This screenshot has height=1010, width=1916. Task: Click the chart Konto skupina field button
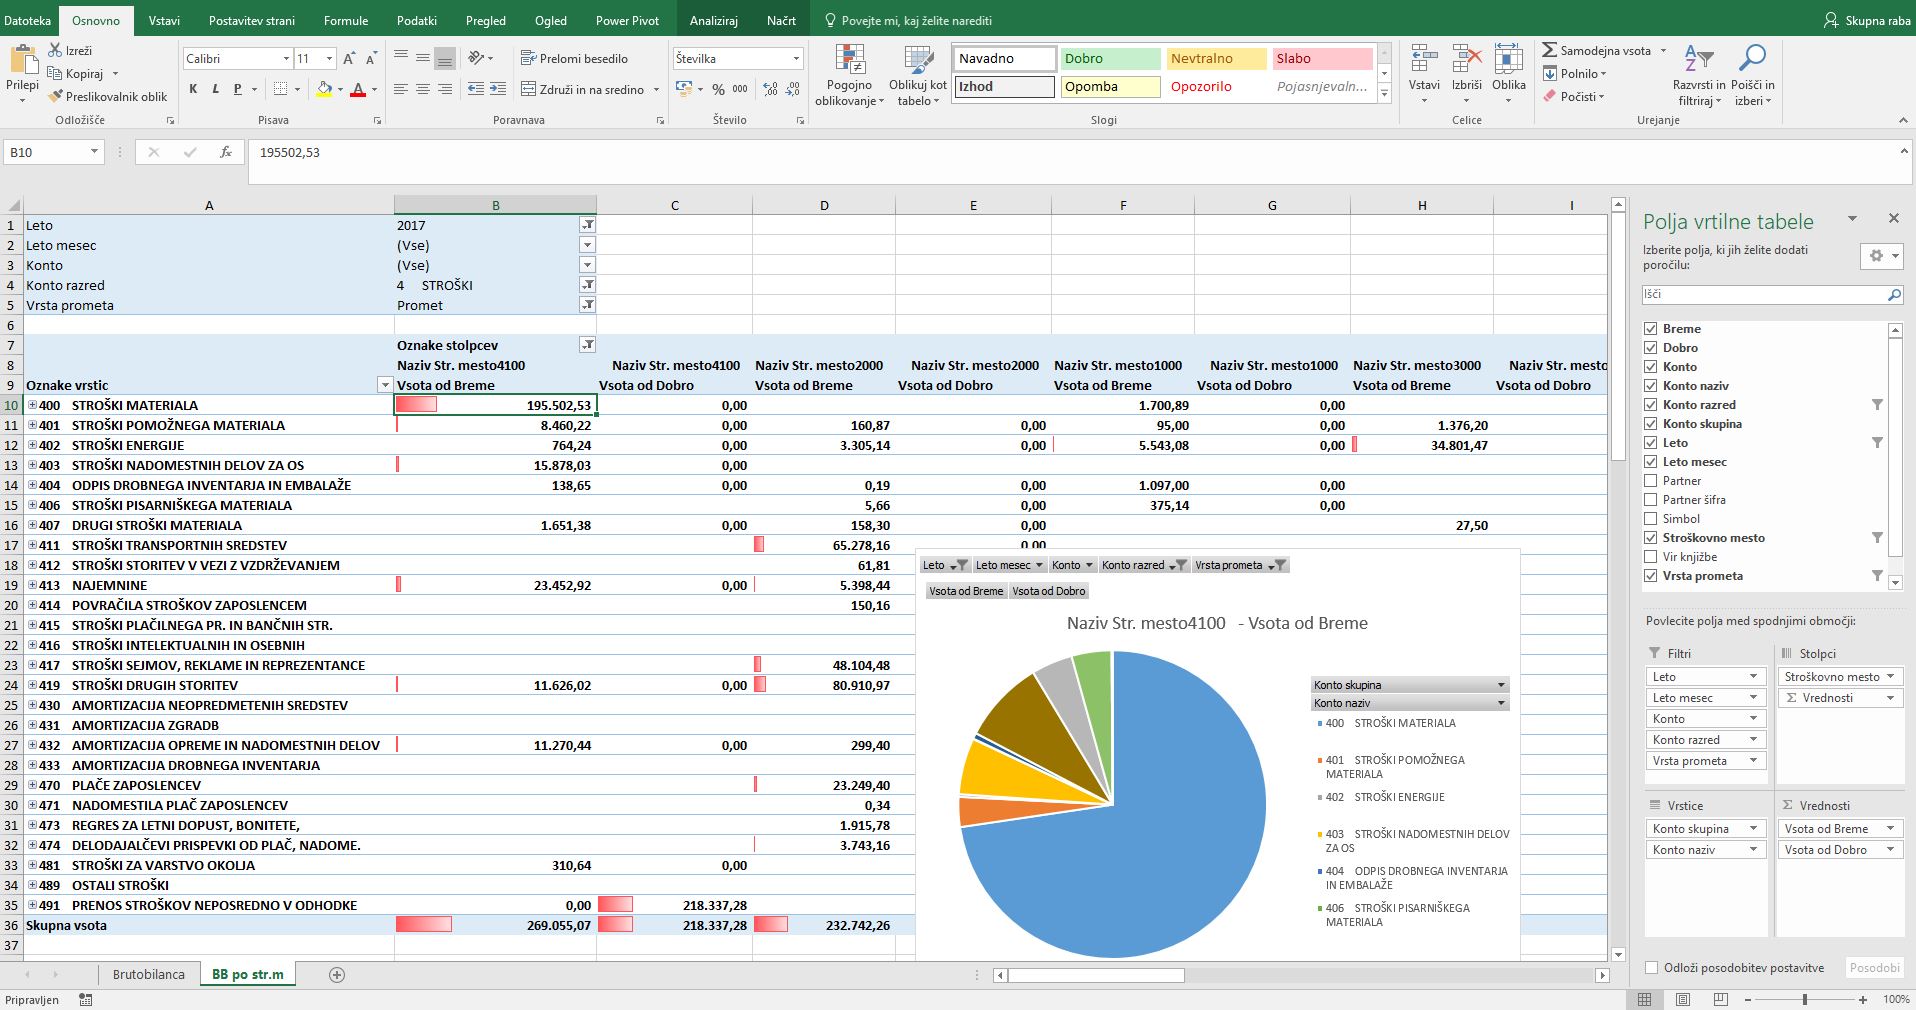pos(1409,685)
